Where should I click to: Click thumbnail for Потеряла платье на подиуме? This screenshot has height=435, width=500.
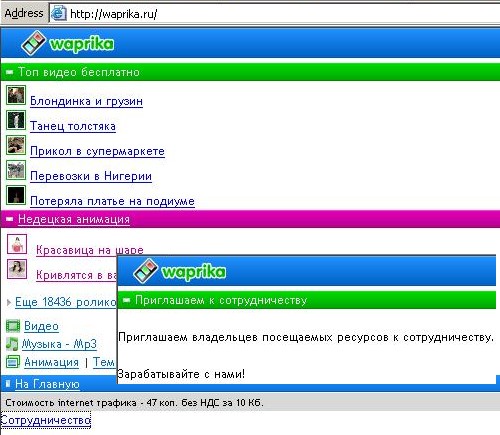click(16, 195)
